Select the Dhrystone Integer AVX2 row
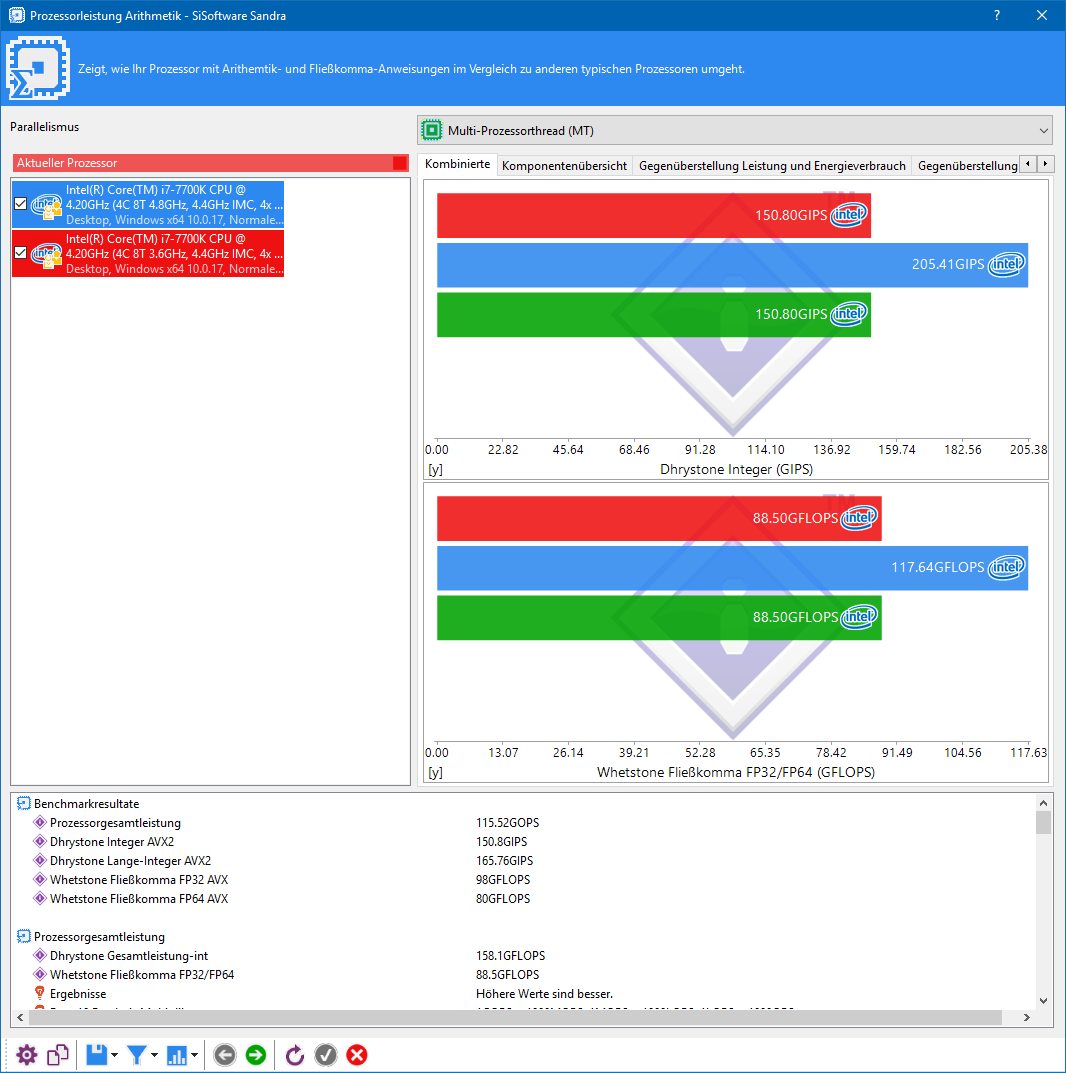The image size is (1066, 1073). 523,842
